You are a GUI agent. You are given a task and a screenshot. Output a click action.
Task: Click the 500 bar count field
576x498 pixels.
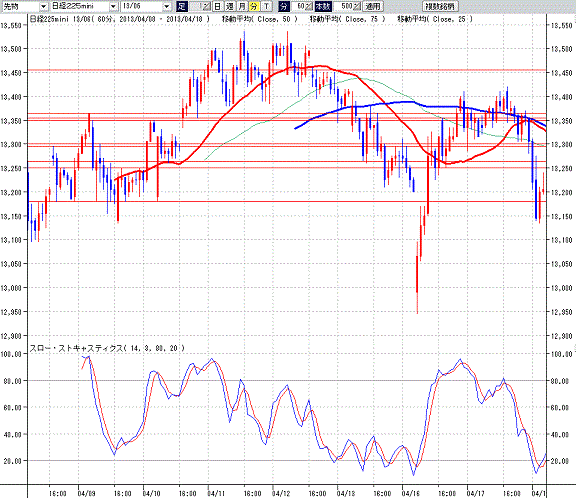(x=343, y=6)
